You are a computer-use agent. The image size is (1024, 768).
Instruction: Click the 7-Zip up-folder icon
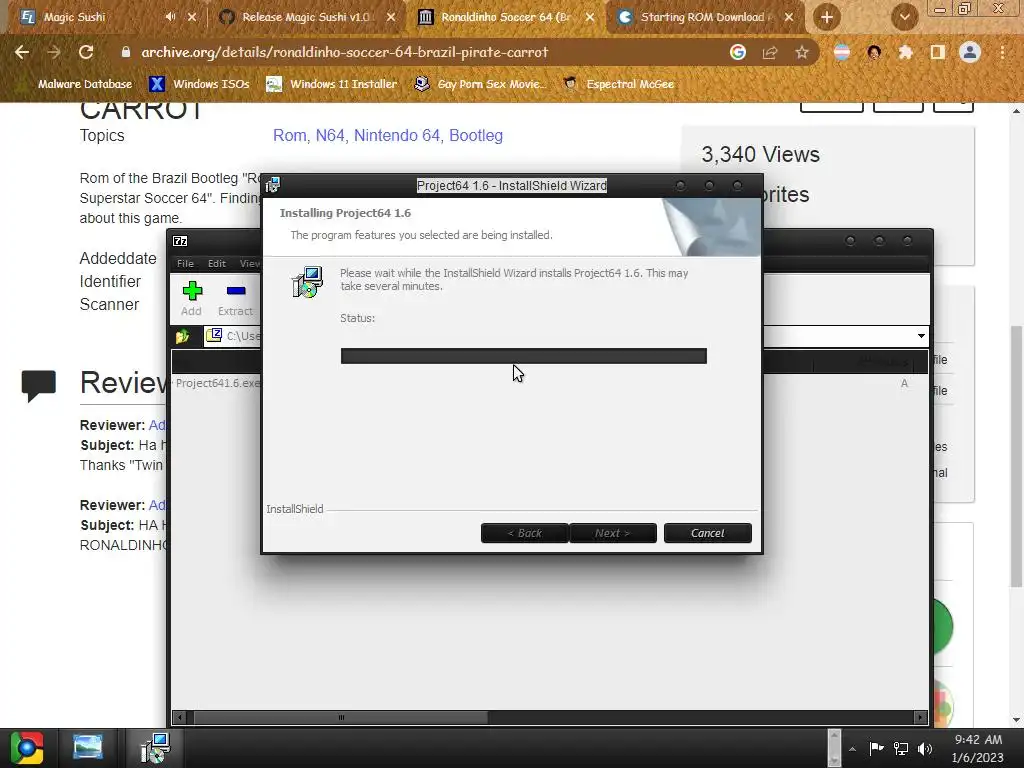point(182,336)
